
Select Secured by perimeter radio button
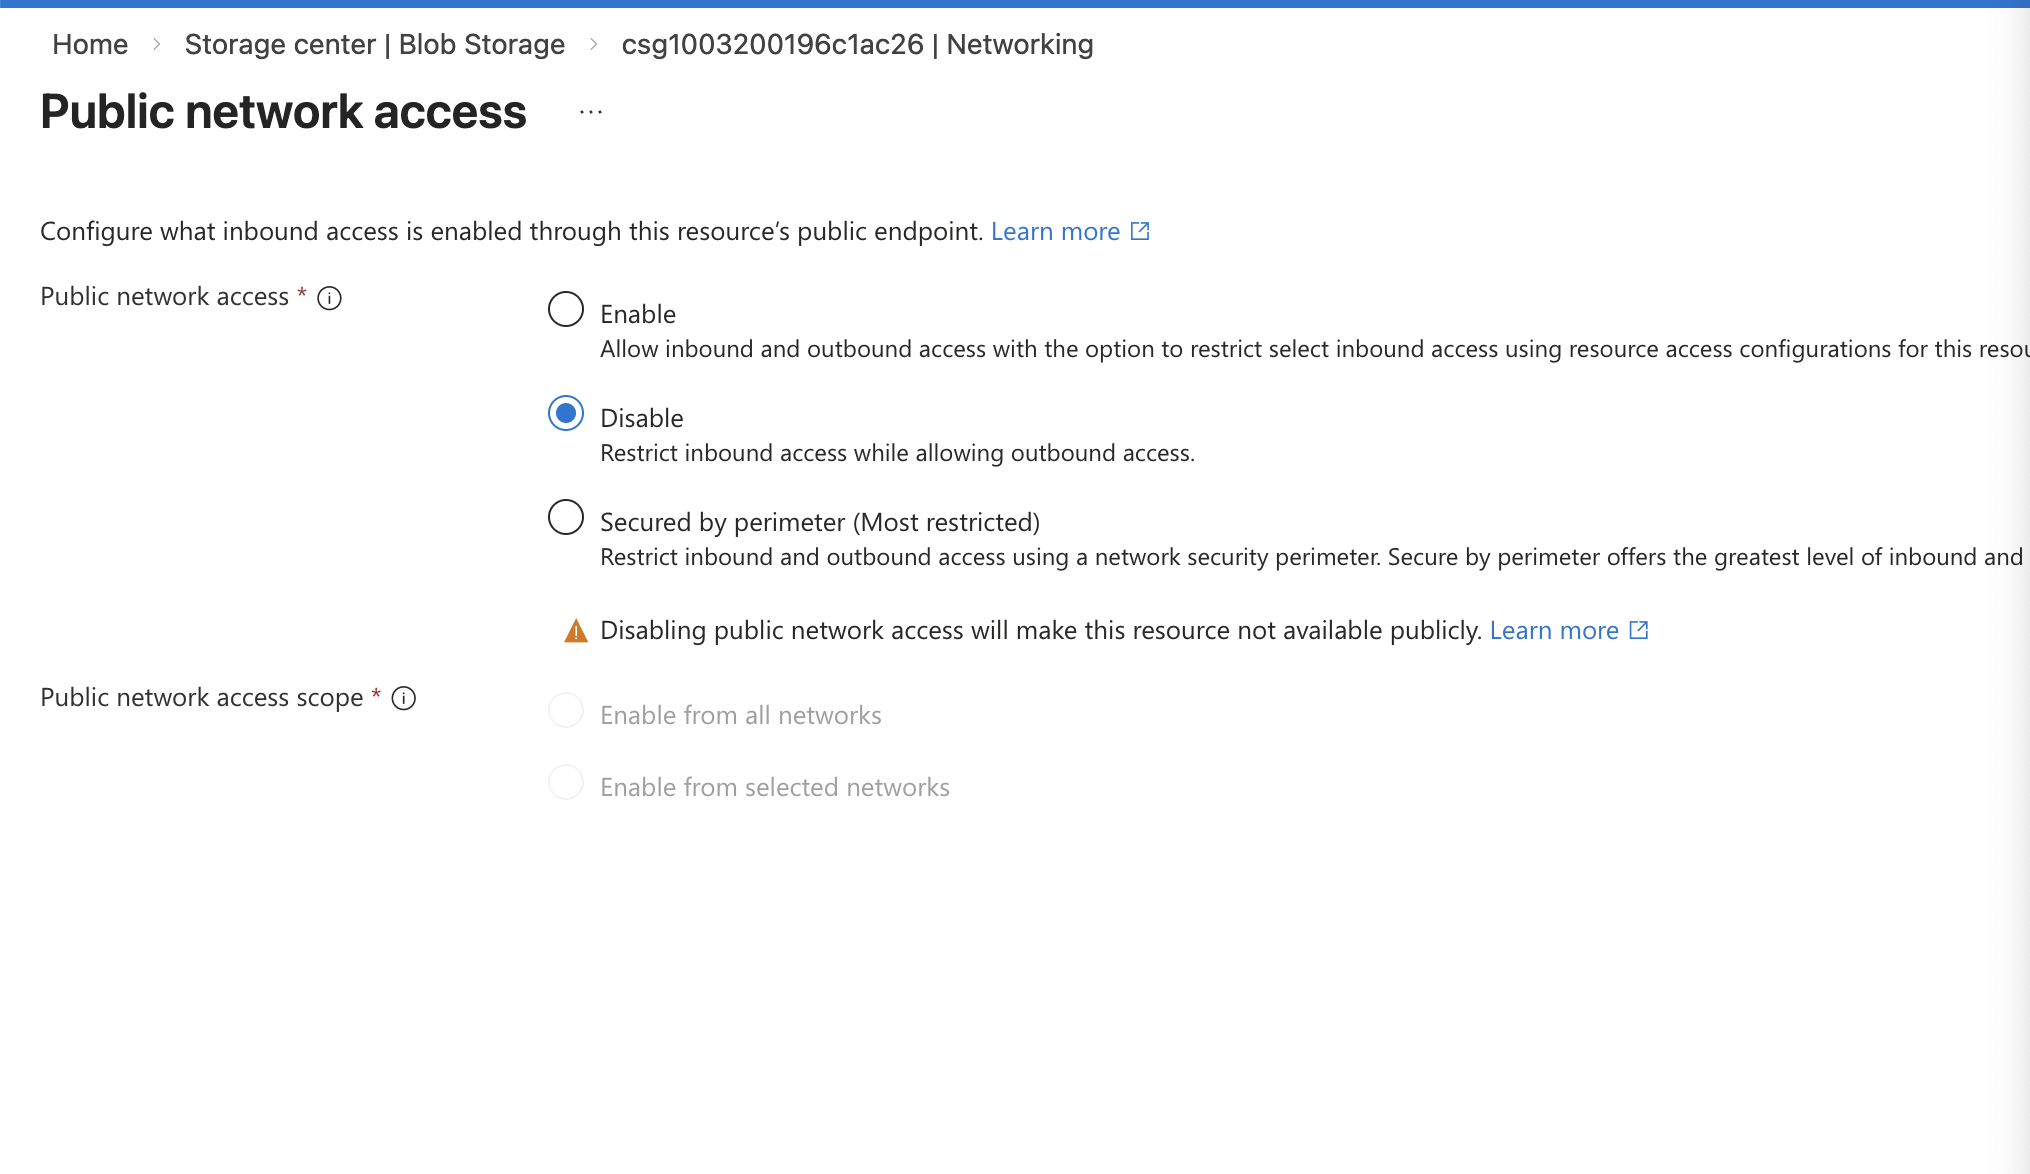pyautogui.click(x=566, y=517)
